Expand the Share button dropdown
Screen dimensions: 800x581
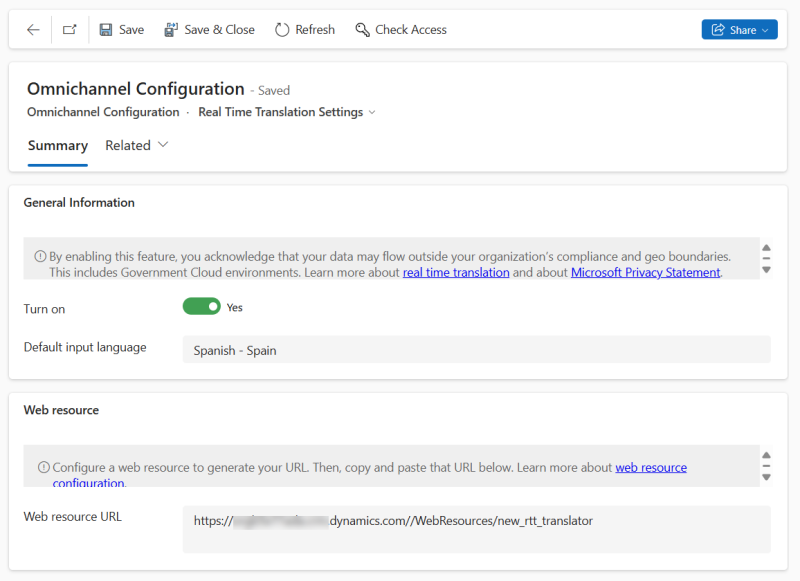pos(763,29)
